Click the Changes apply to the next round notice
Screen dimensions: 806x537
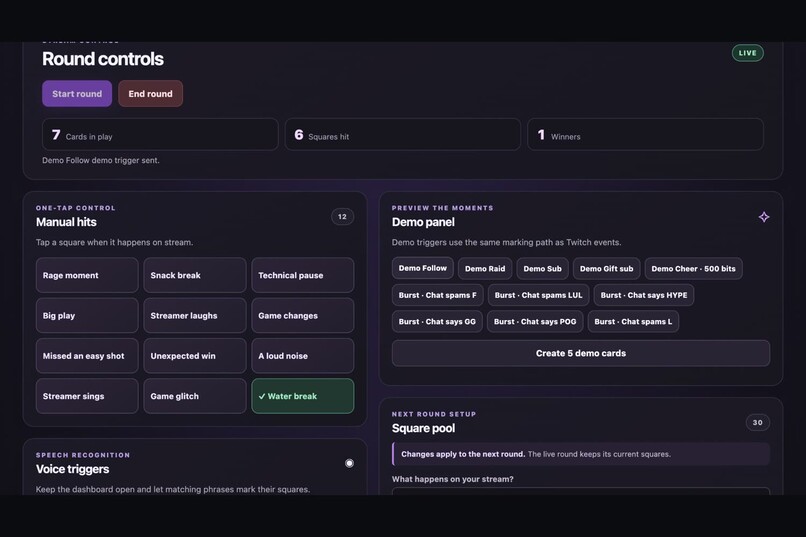581,454
